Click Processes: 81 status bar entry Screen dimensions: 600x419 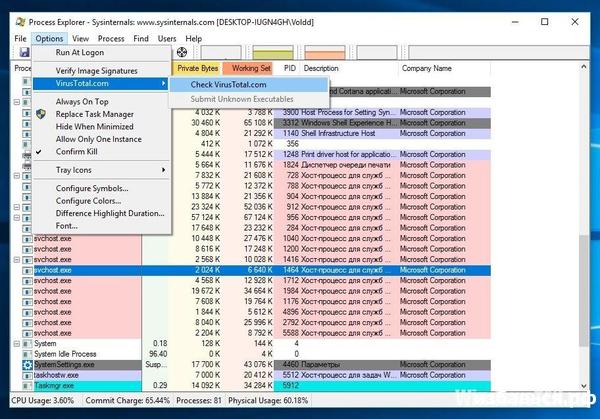(199, 401)
